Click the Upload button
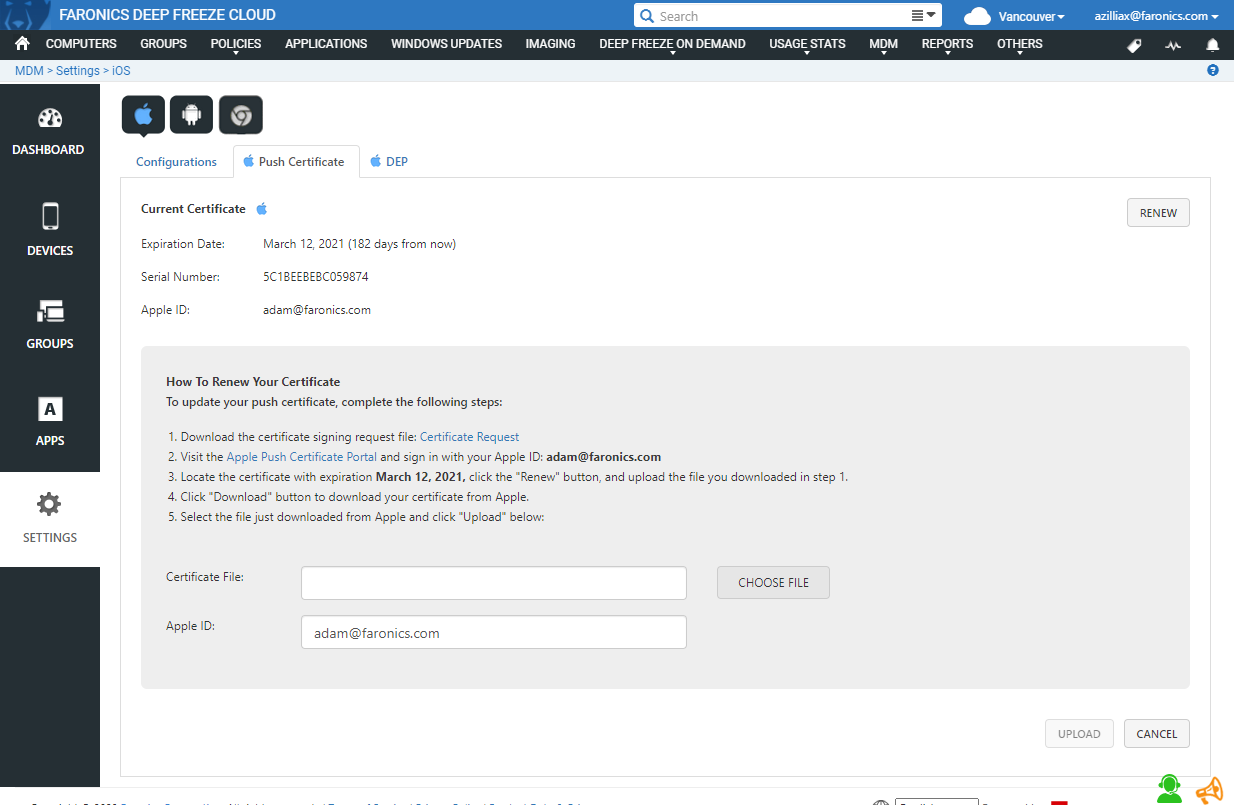The image size is (1234, 805). tap(1079, 734)
